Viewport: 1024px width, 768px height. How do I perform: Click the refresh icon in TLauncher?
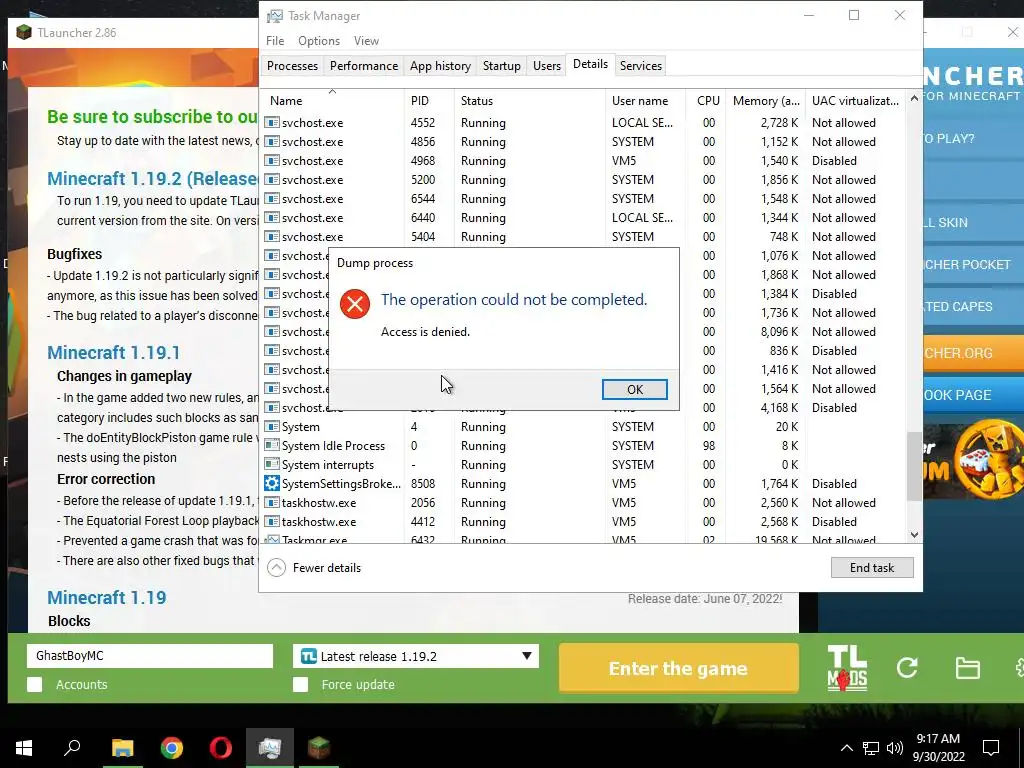tap(907, 667)
